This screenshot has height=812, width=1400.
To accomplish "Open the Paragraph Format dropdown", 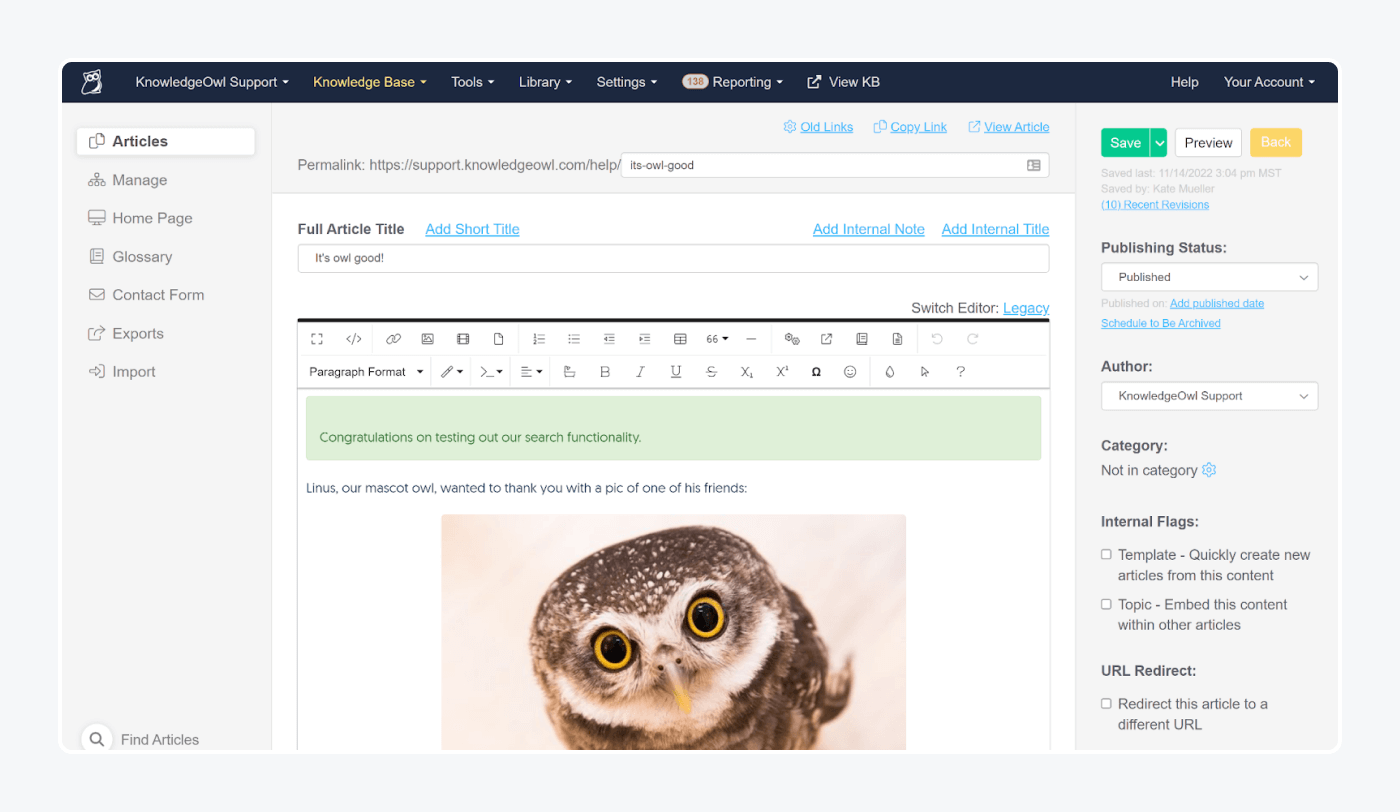I will coord(366,371).
